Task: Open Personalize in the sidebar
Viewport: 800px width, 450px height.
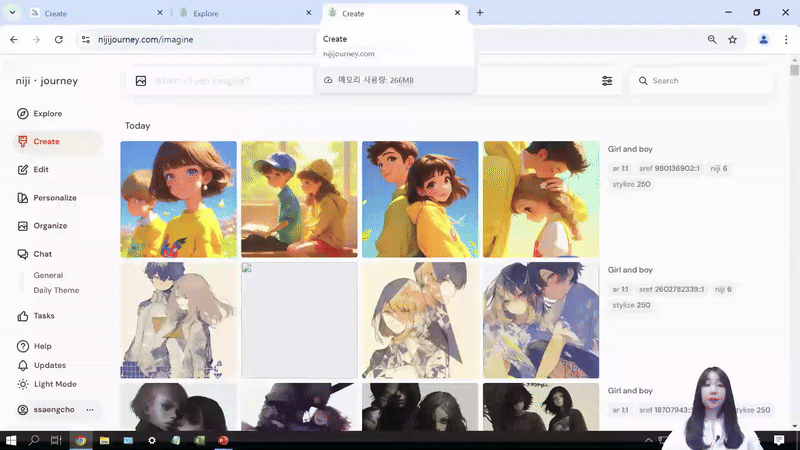Action: [x=54, y=198]
